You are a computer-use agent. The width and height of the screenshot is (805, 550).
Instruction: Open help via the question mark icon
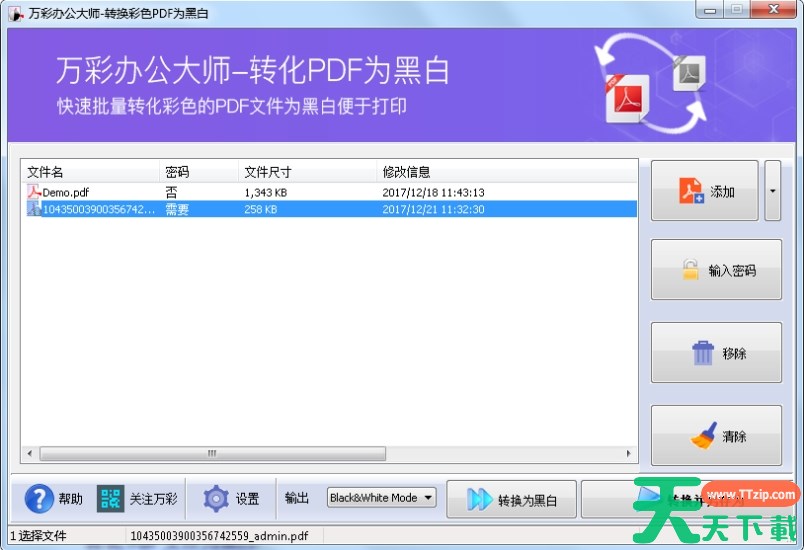click(39, 499)
